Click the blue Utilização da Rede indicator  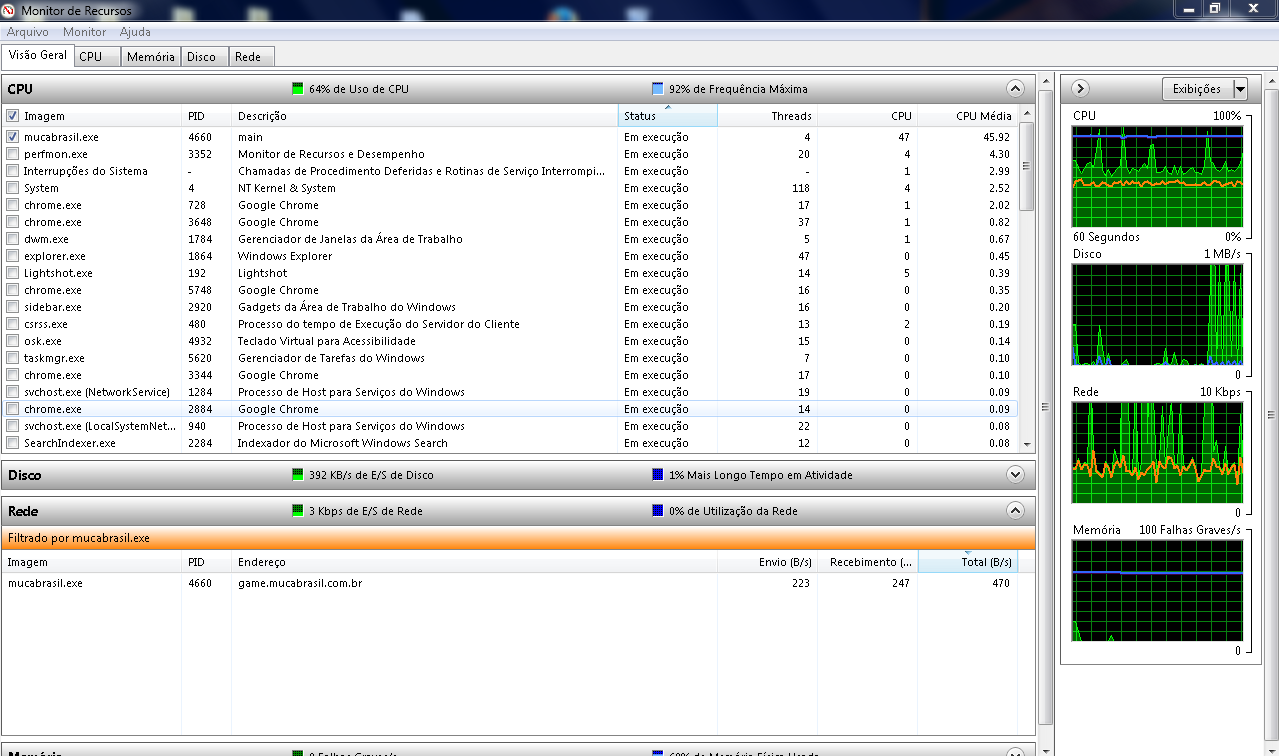tap(658, 511)
